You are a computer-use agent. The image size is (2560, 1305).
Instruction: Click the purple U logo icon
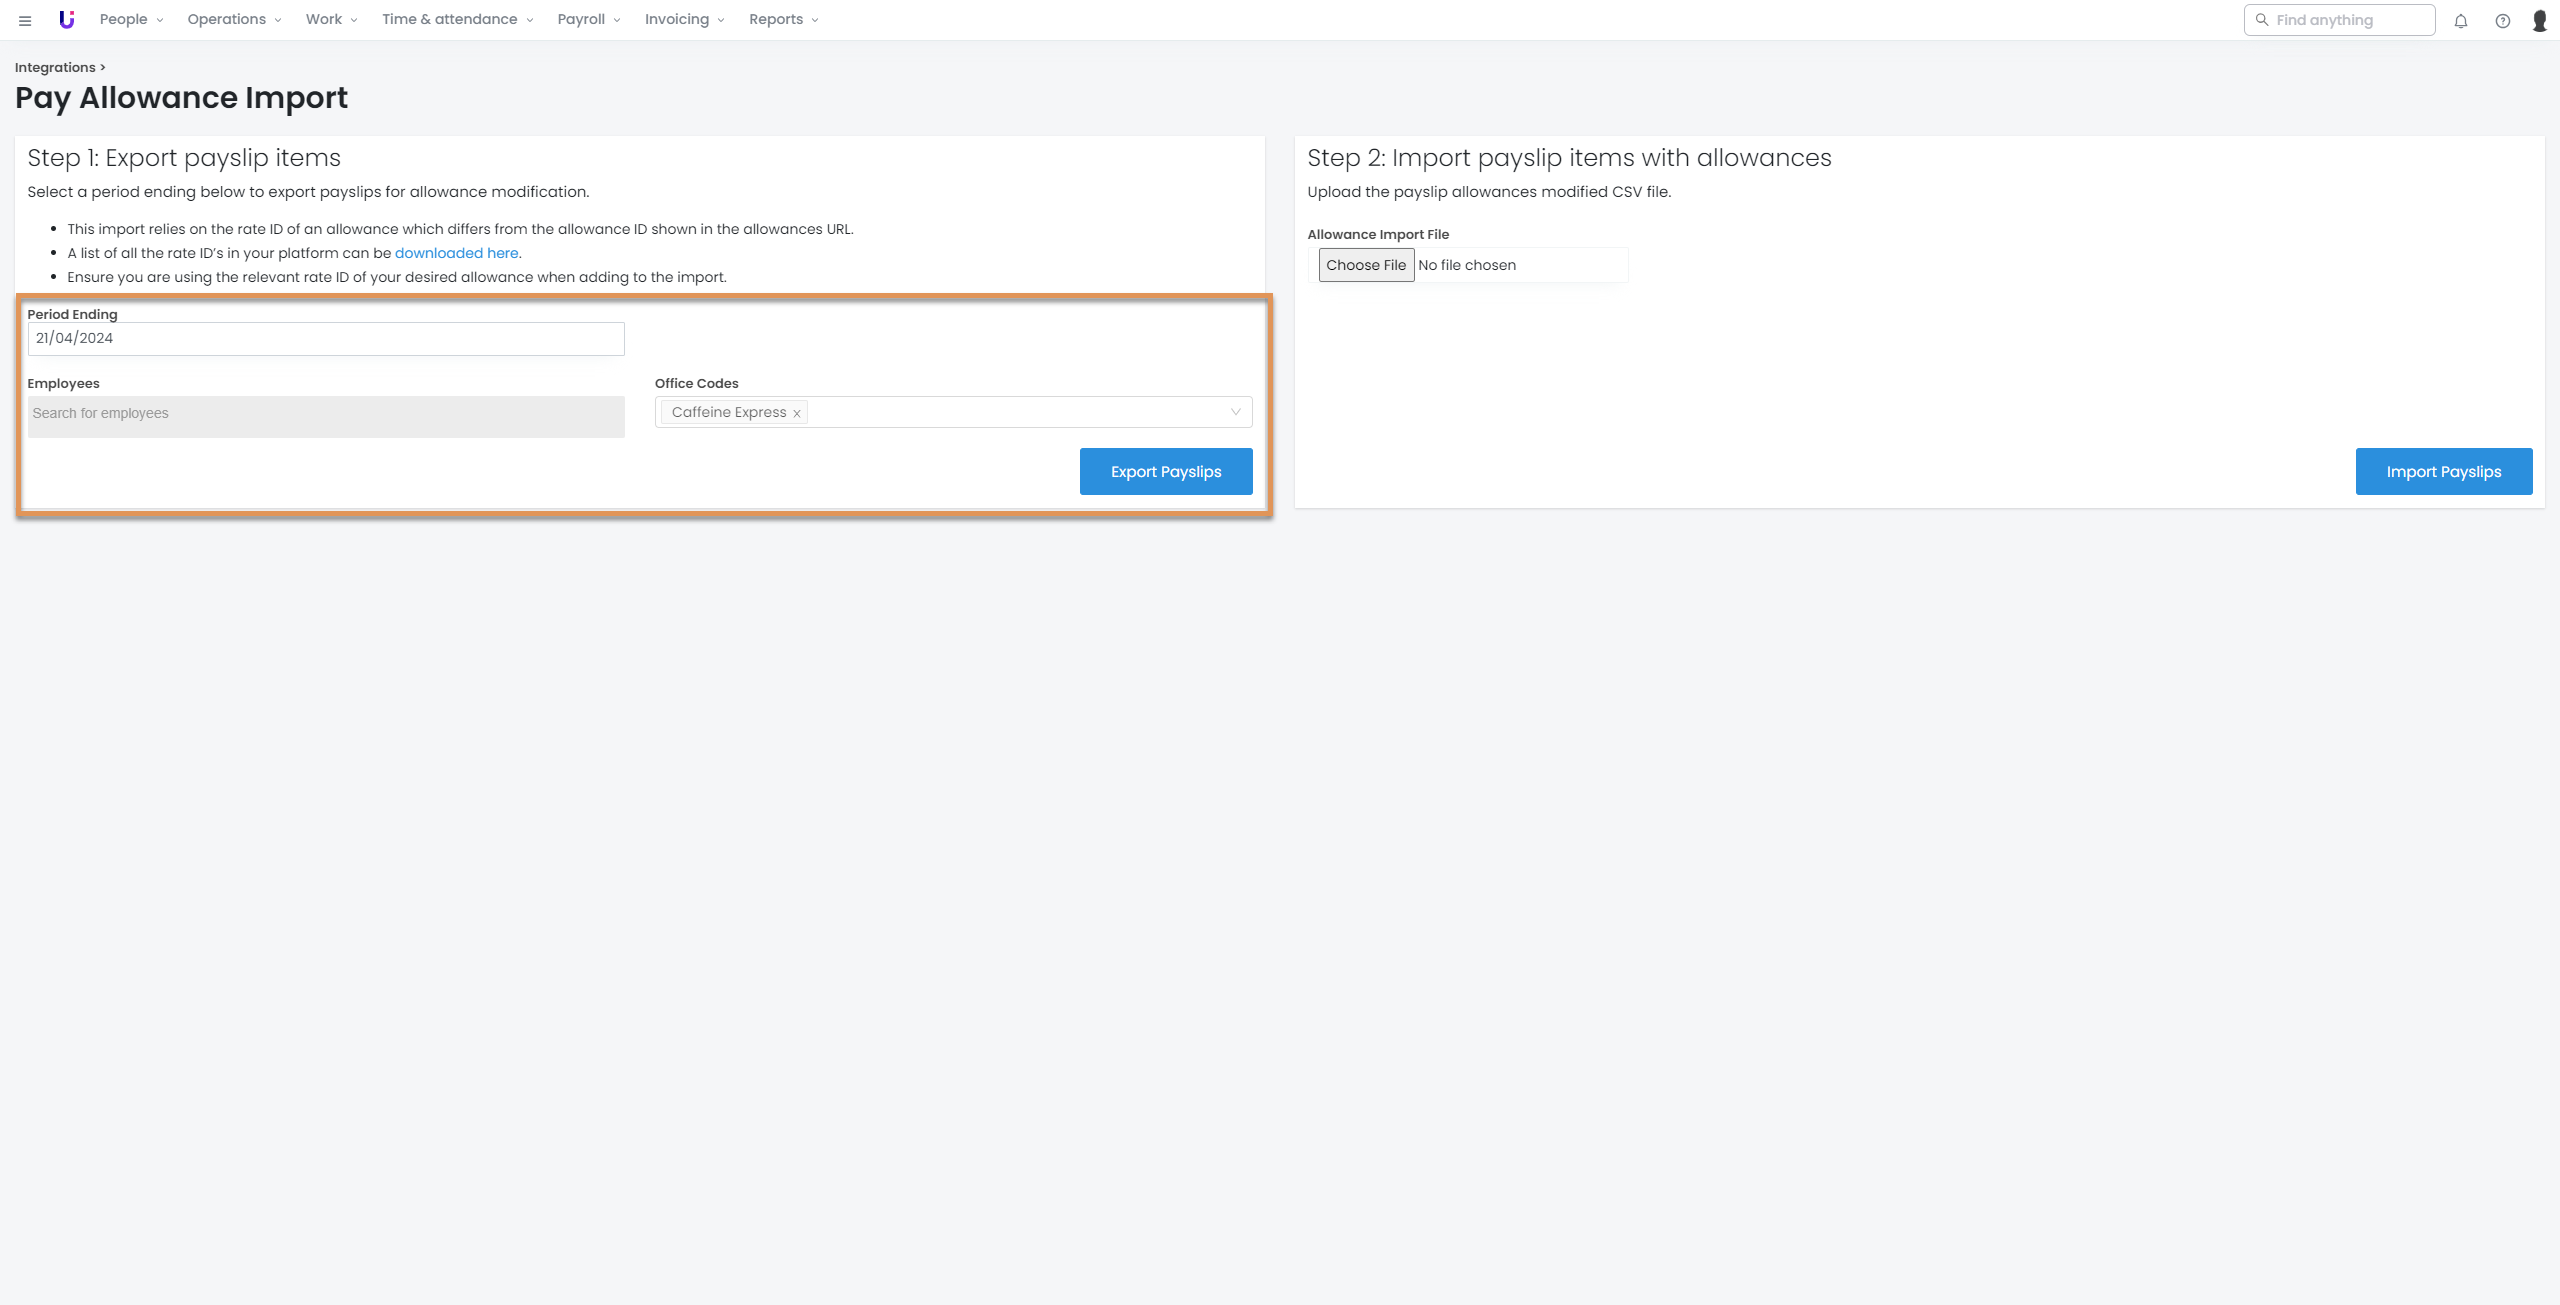pos(67,19)
